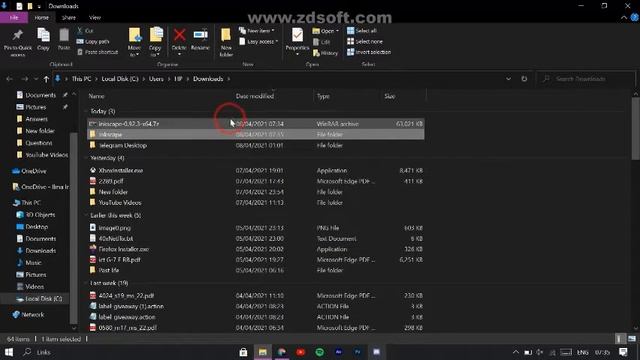
Task: Click Invert selection in ribbon
Action: click(369, 52)
